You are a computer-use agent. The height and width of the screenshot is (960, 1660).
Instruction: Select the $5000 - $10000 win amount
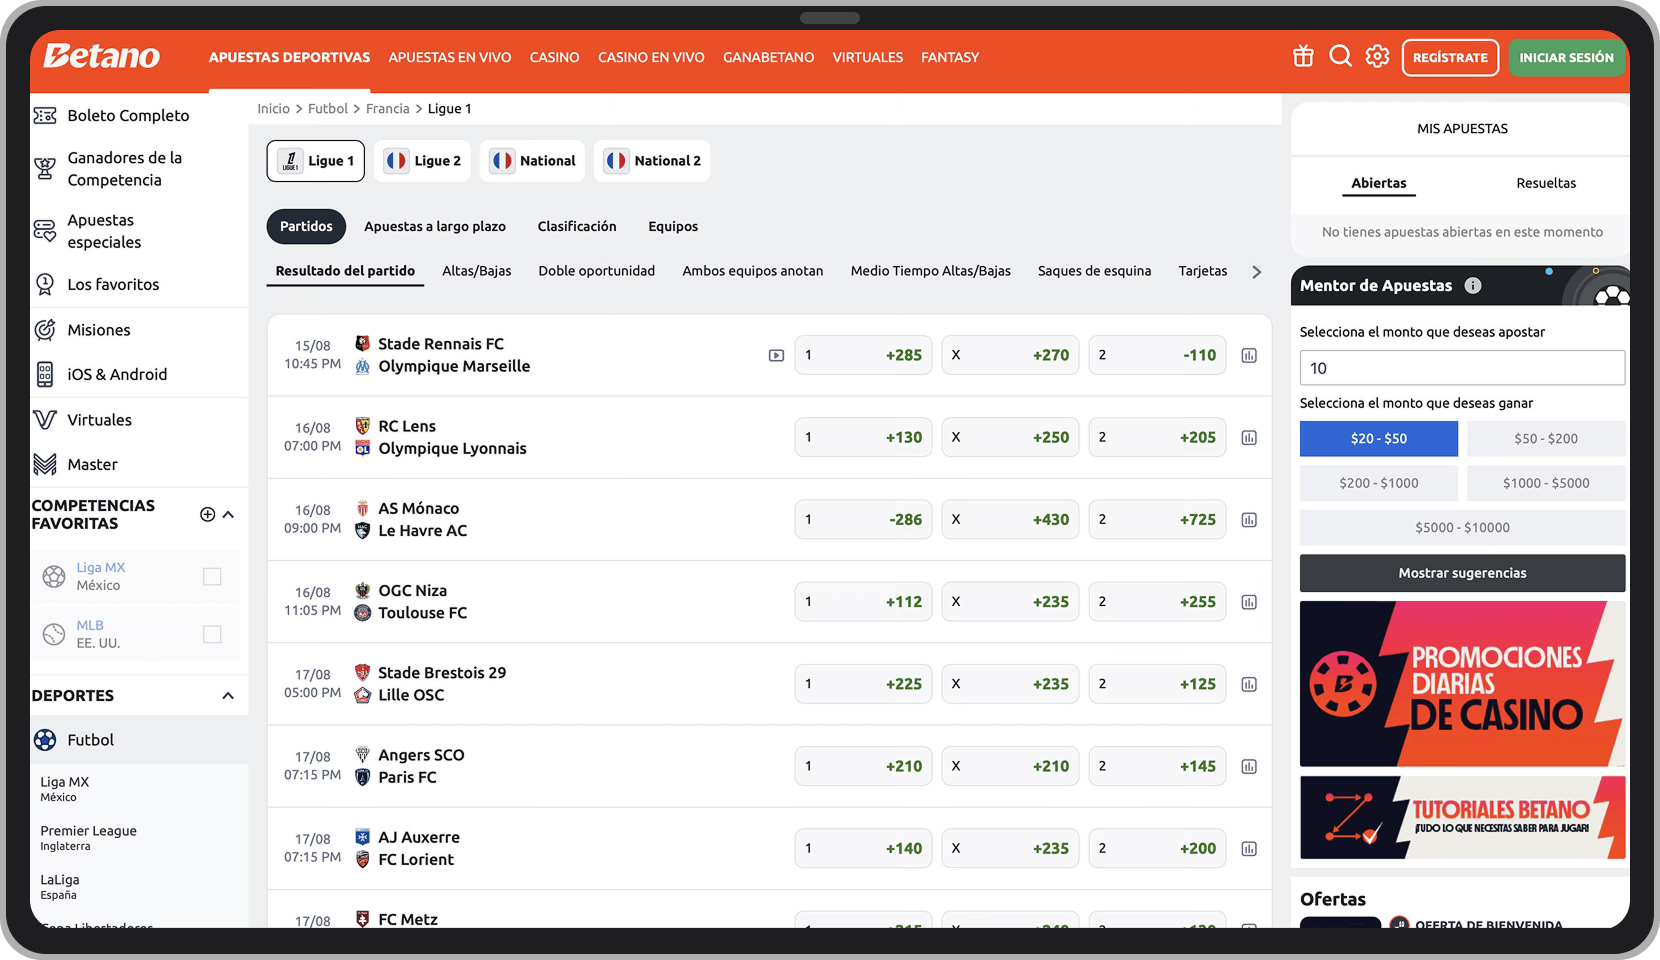pyautogui.click(x=1463, y=528)
